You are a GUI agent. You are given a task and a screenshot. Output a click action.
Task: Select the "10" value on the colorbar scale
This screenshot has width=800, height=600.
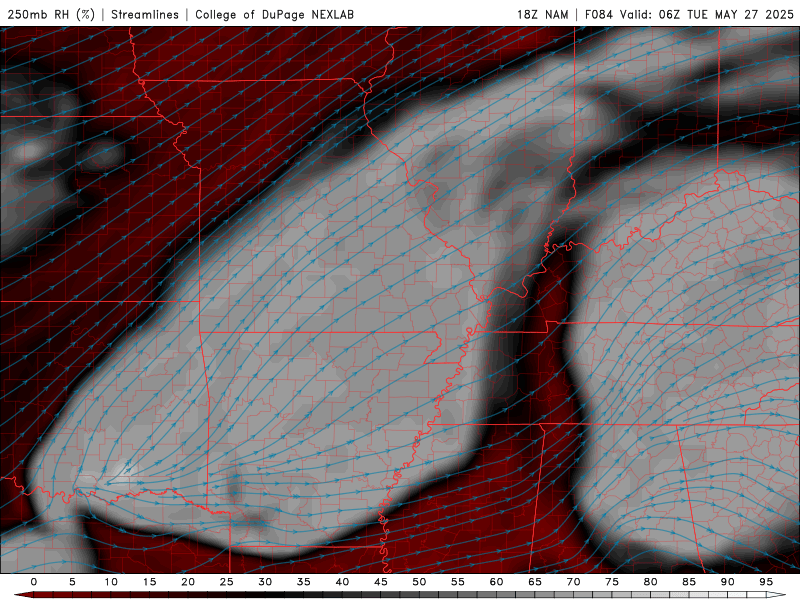pos(111,582)
